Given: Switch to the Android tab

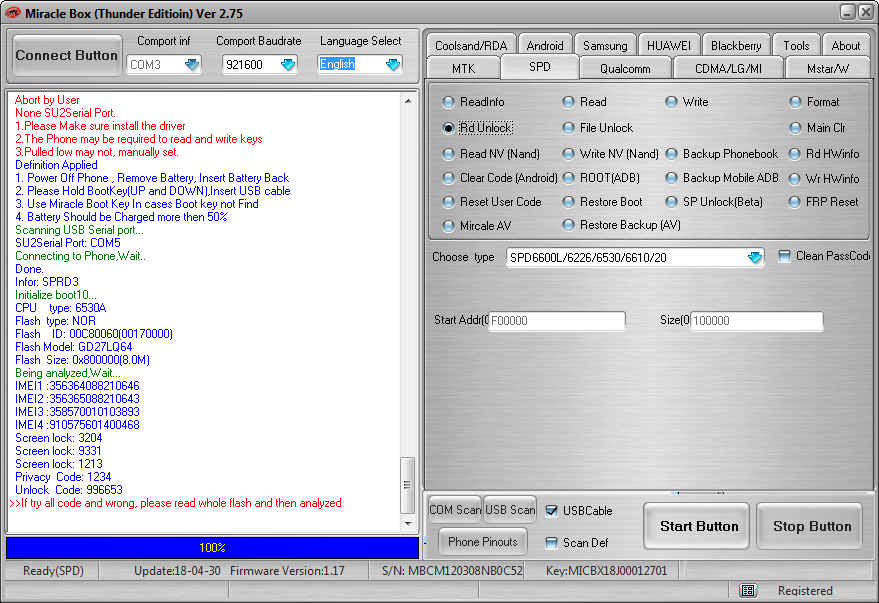Looking at the screenshot, I should pos(545,45).
